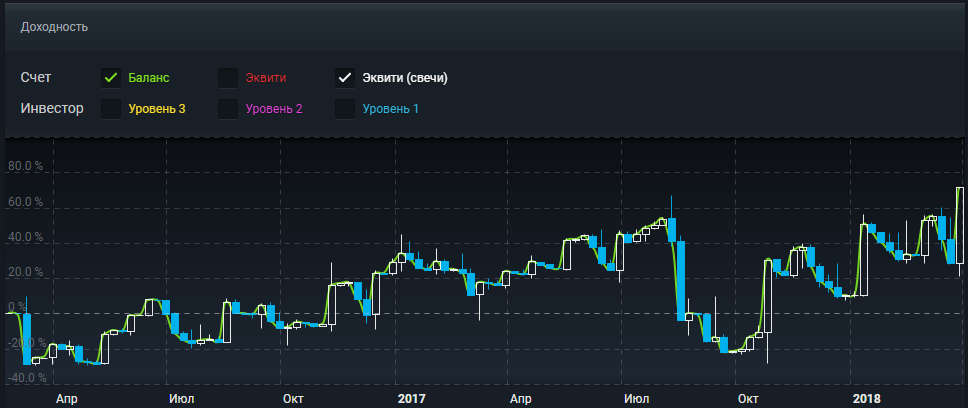
Task: Click the 80.0 % axis label
Action: [27, 166]
